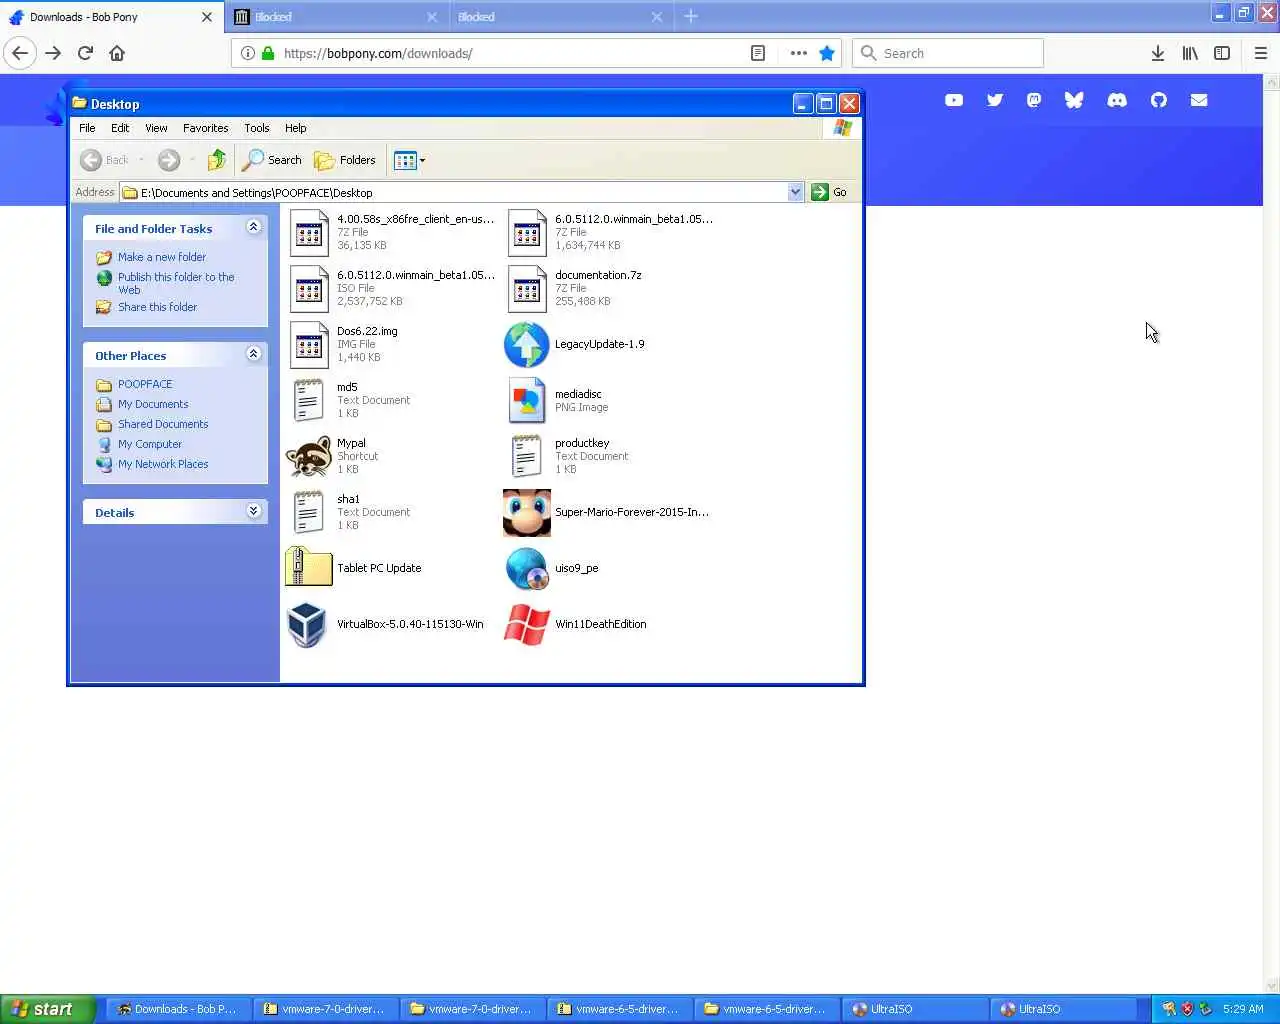The height and width of the screenshot is (1024, 1280).
Task: Switch to first UltraISO taskbar button
Action: pyautogui.click(x=916, y=1009)
